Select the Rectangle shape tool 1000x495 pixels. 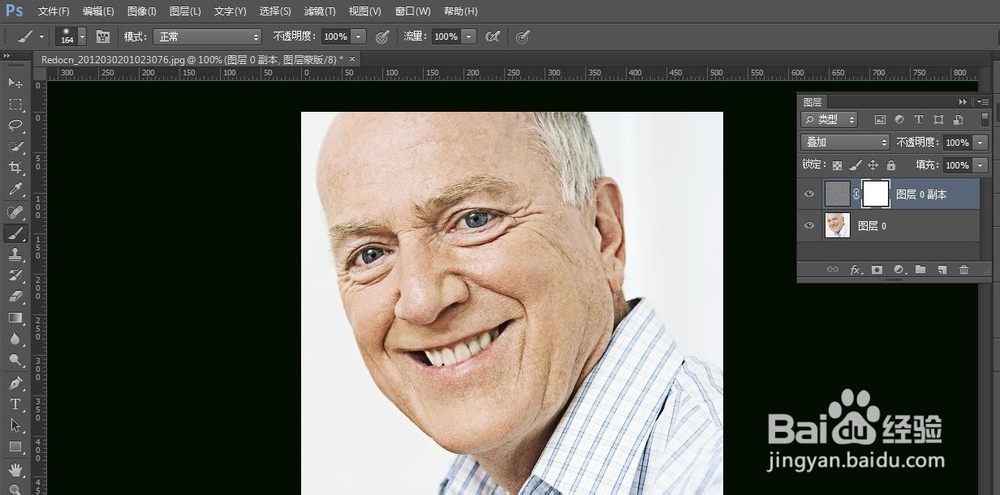[x=15, y=447]
